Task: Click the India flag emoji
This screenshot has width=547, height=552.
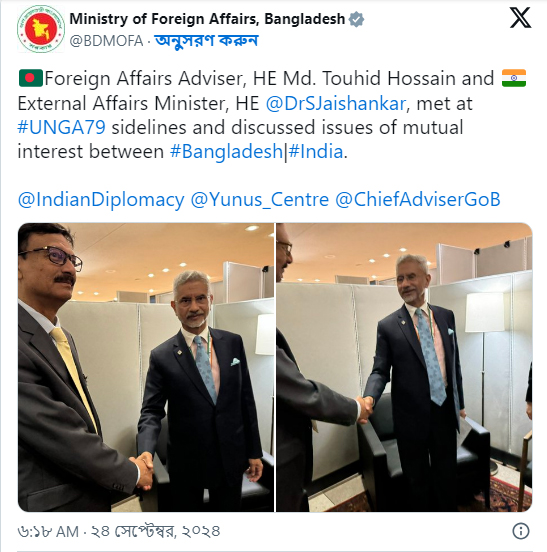Action: [x=514, y=78]
